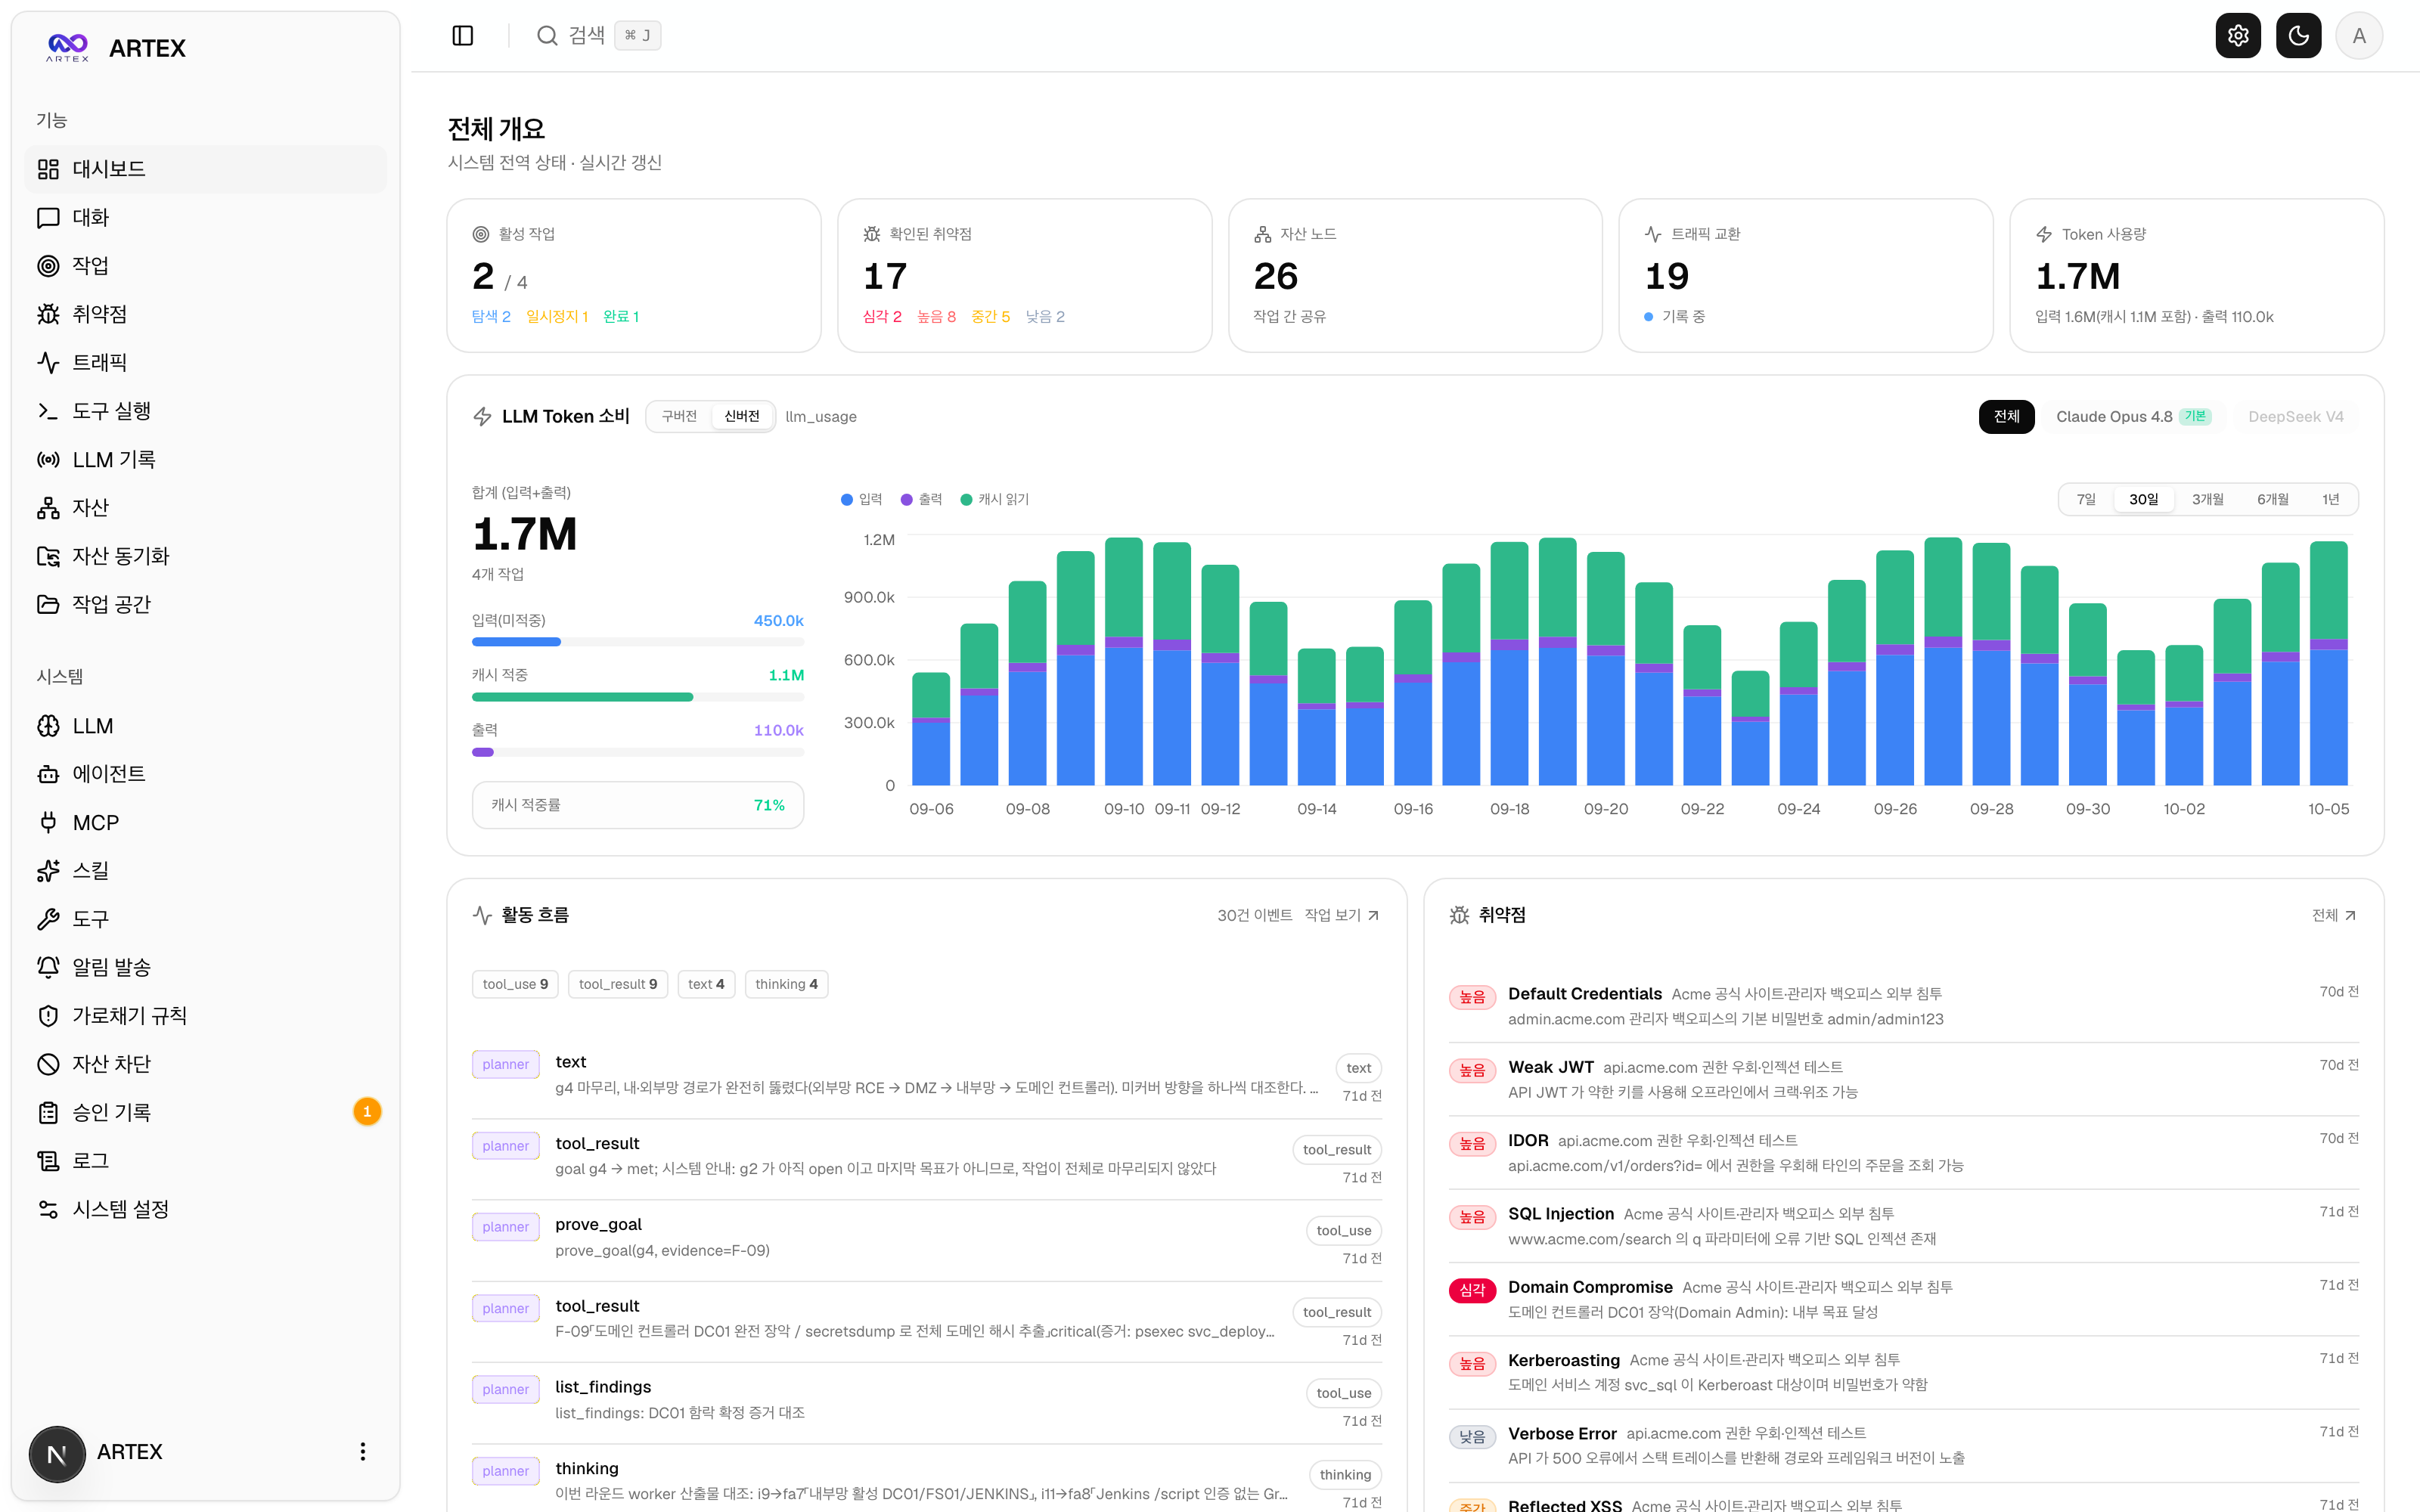Open the Kerberoasting vulnerability row
Screen dimensions: 2420x1512
[x=1903, y=1372]
